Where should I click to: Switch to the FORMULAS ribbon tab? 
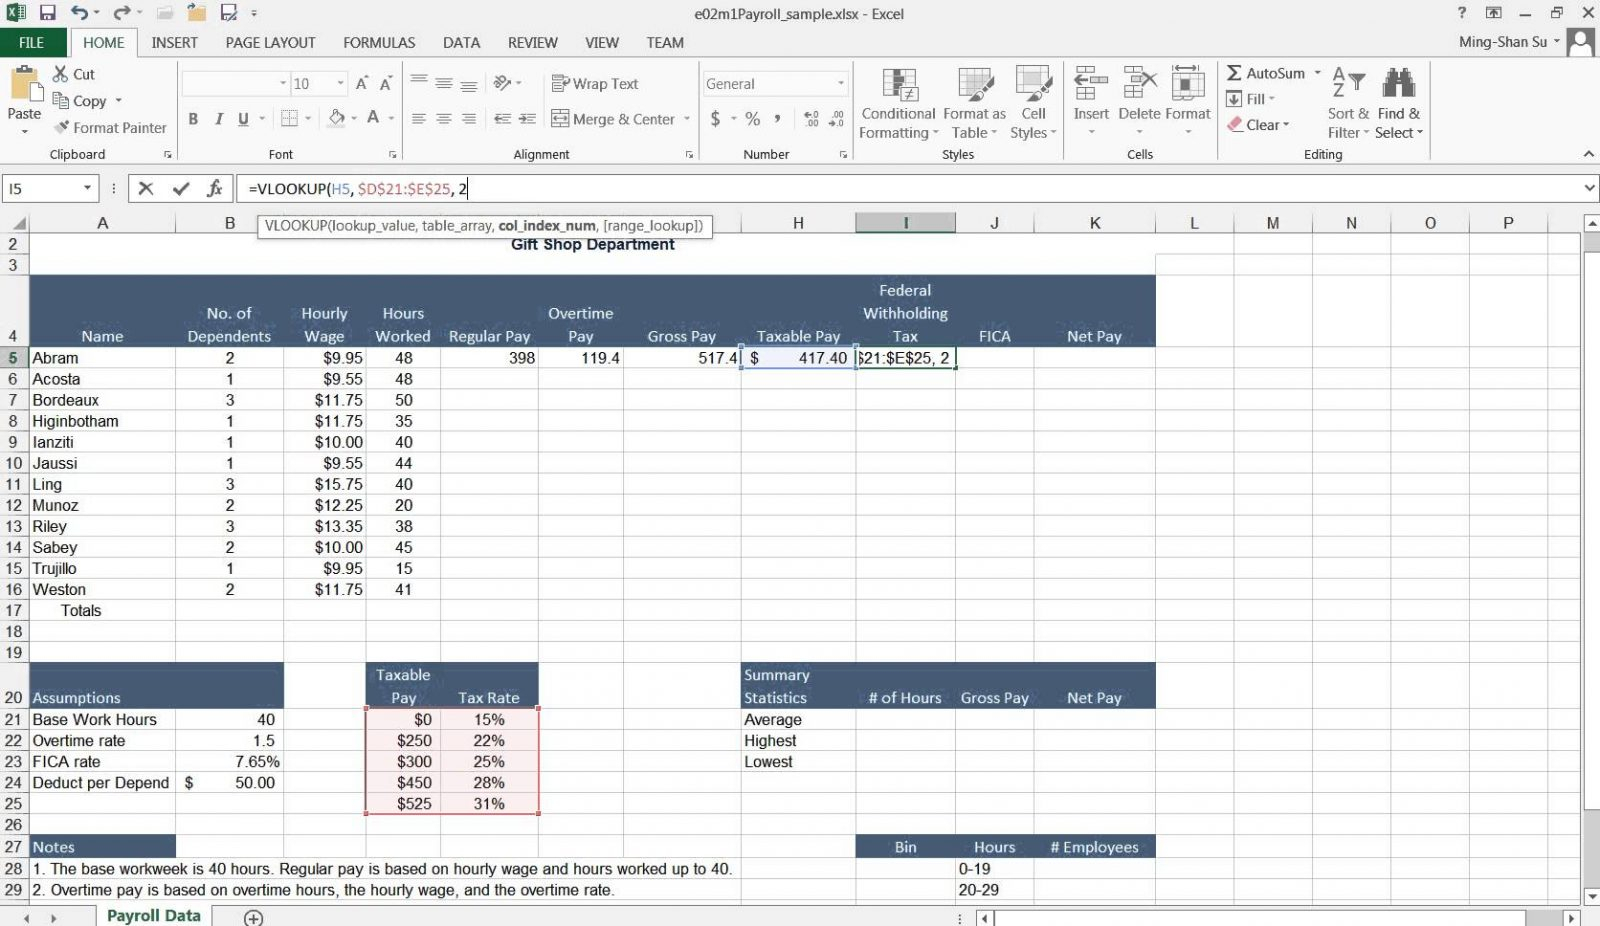378,42
